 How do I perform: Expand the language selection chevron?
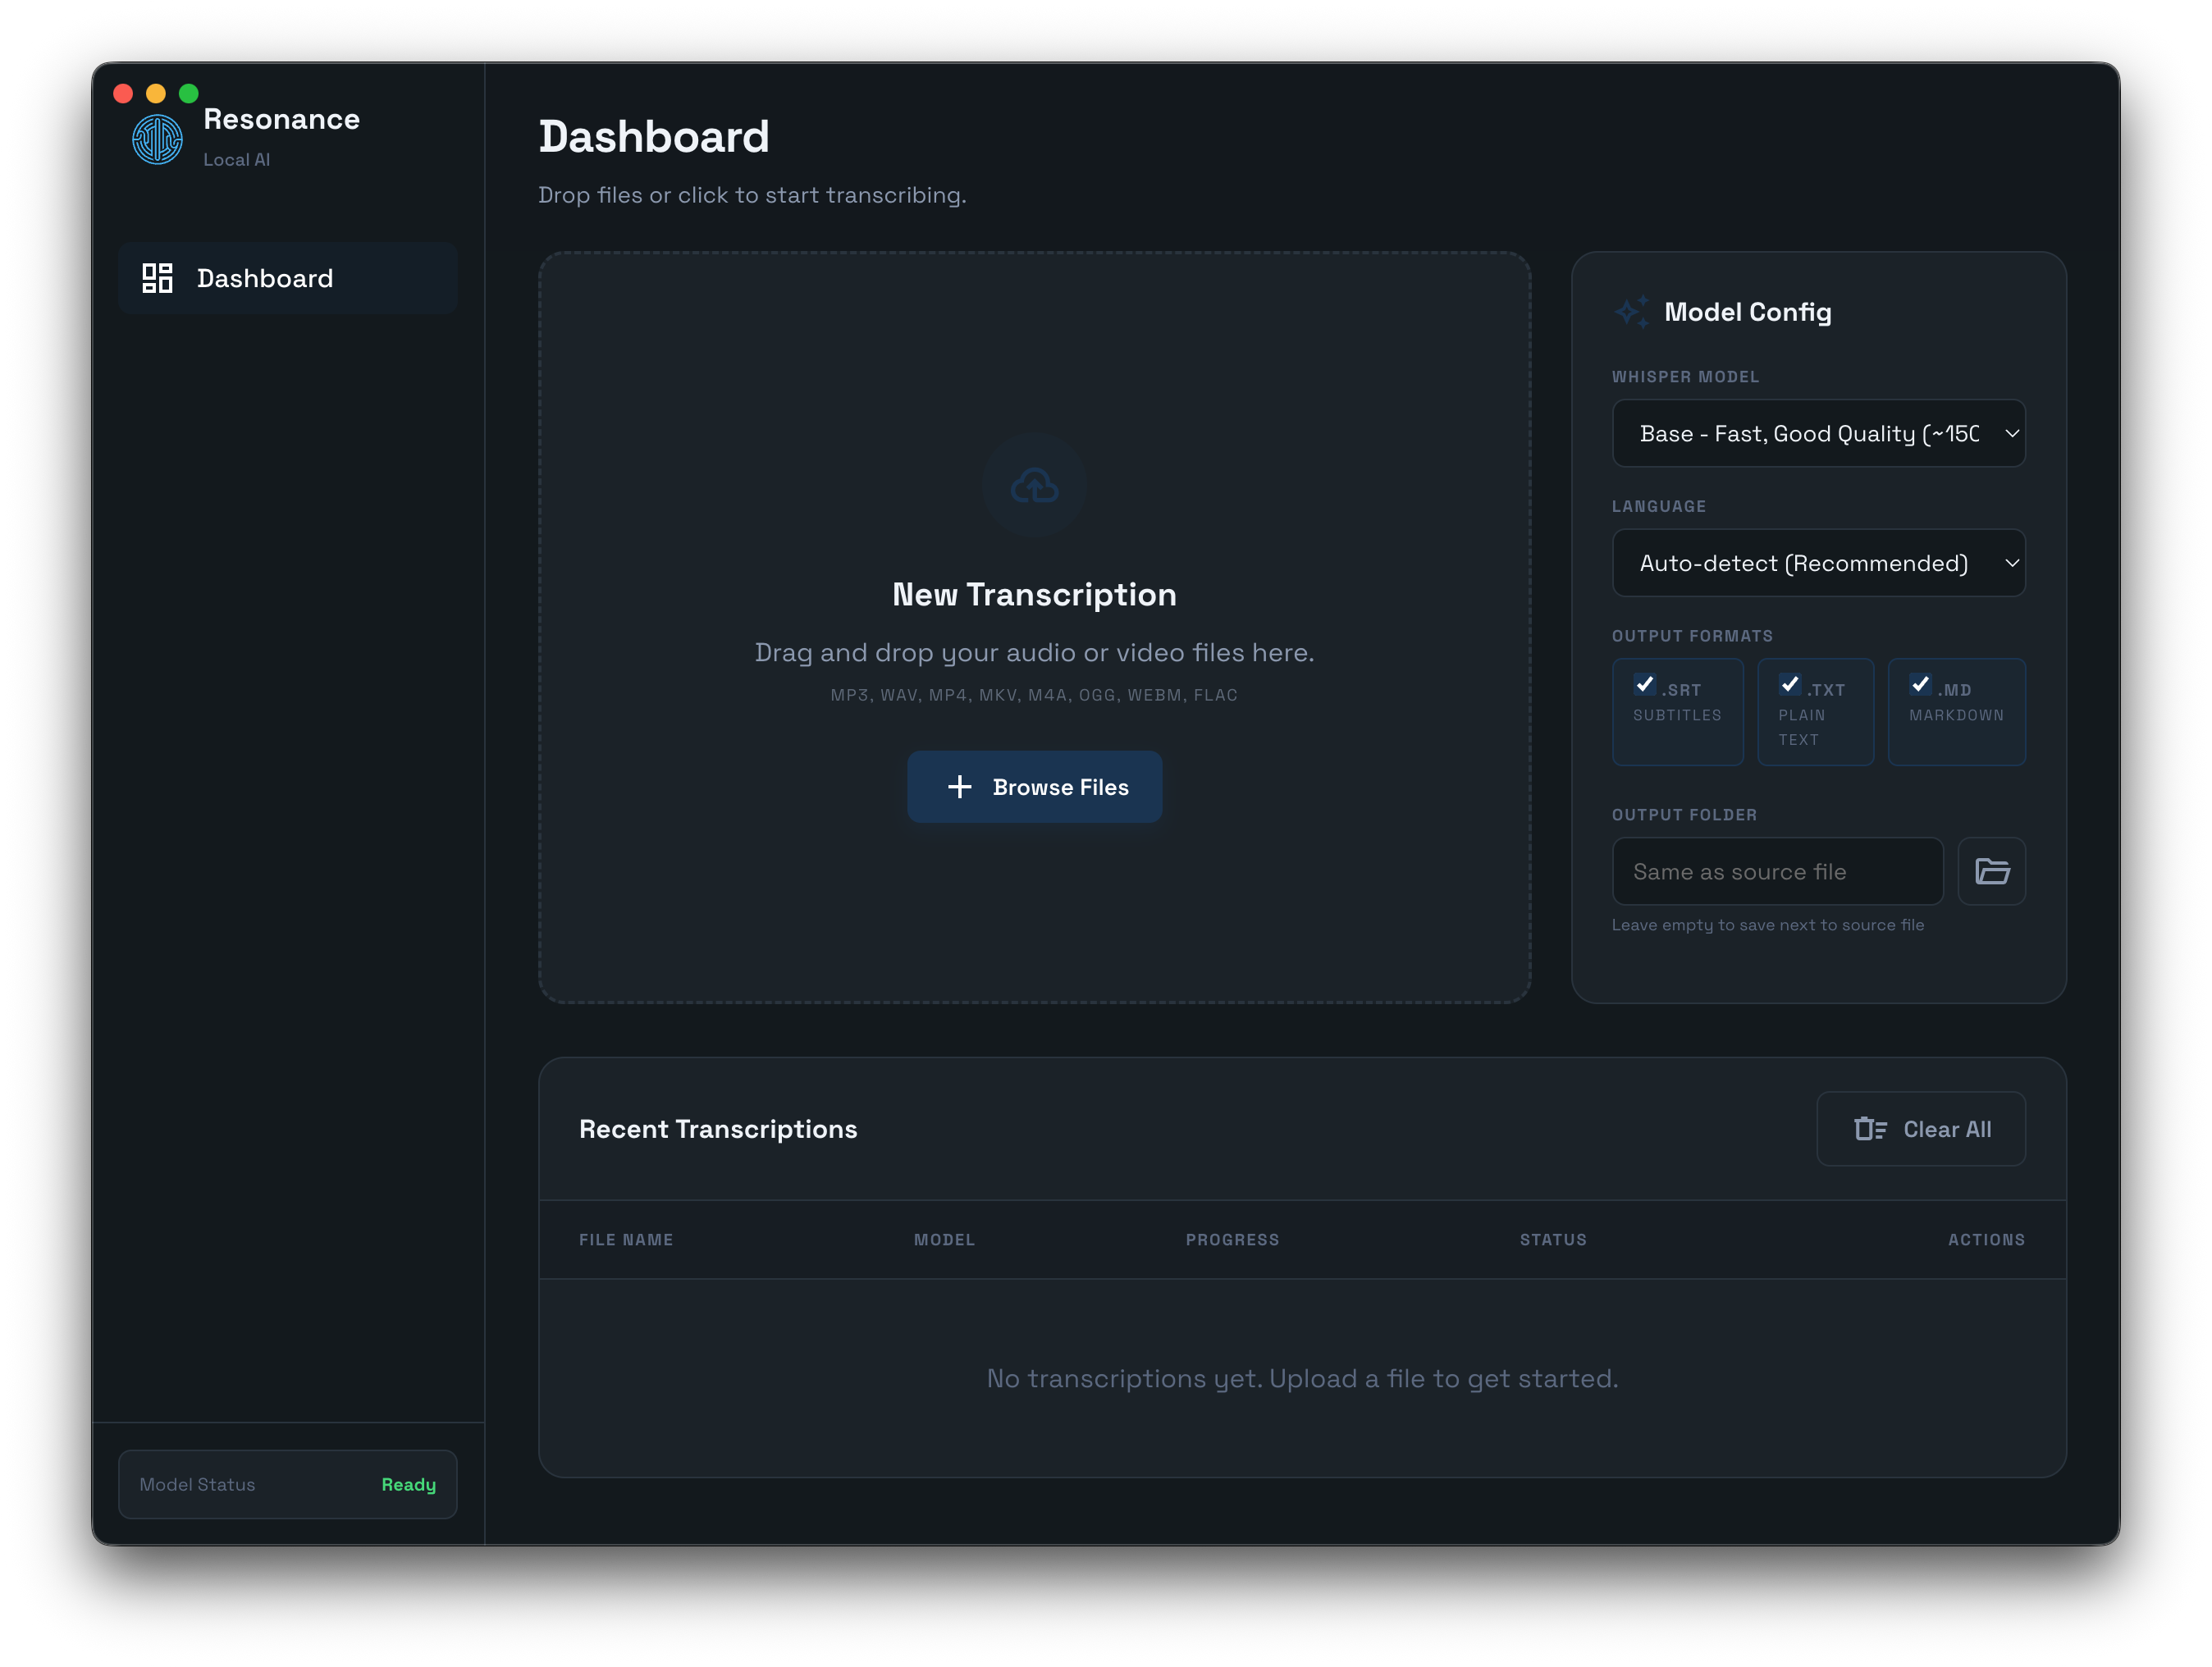coord(2011,563)
